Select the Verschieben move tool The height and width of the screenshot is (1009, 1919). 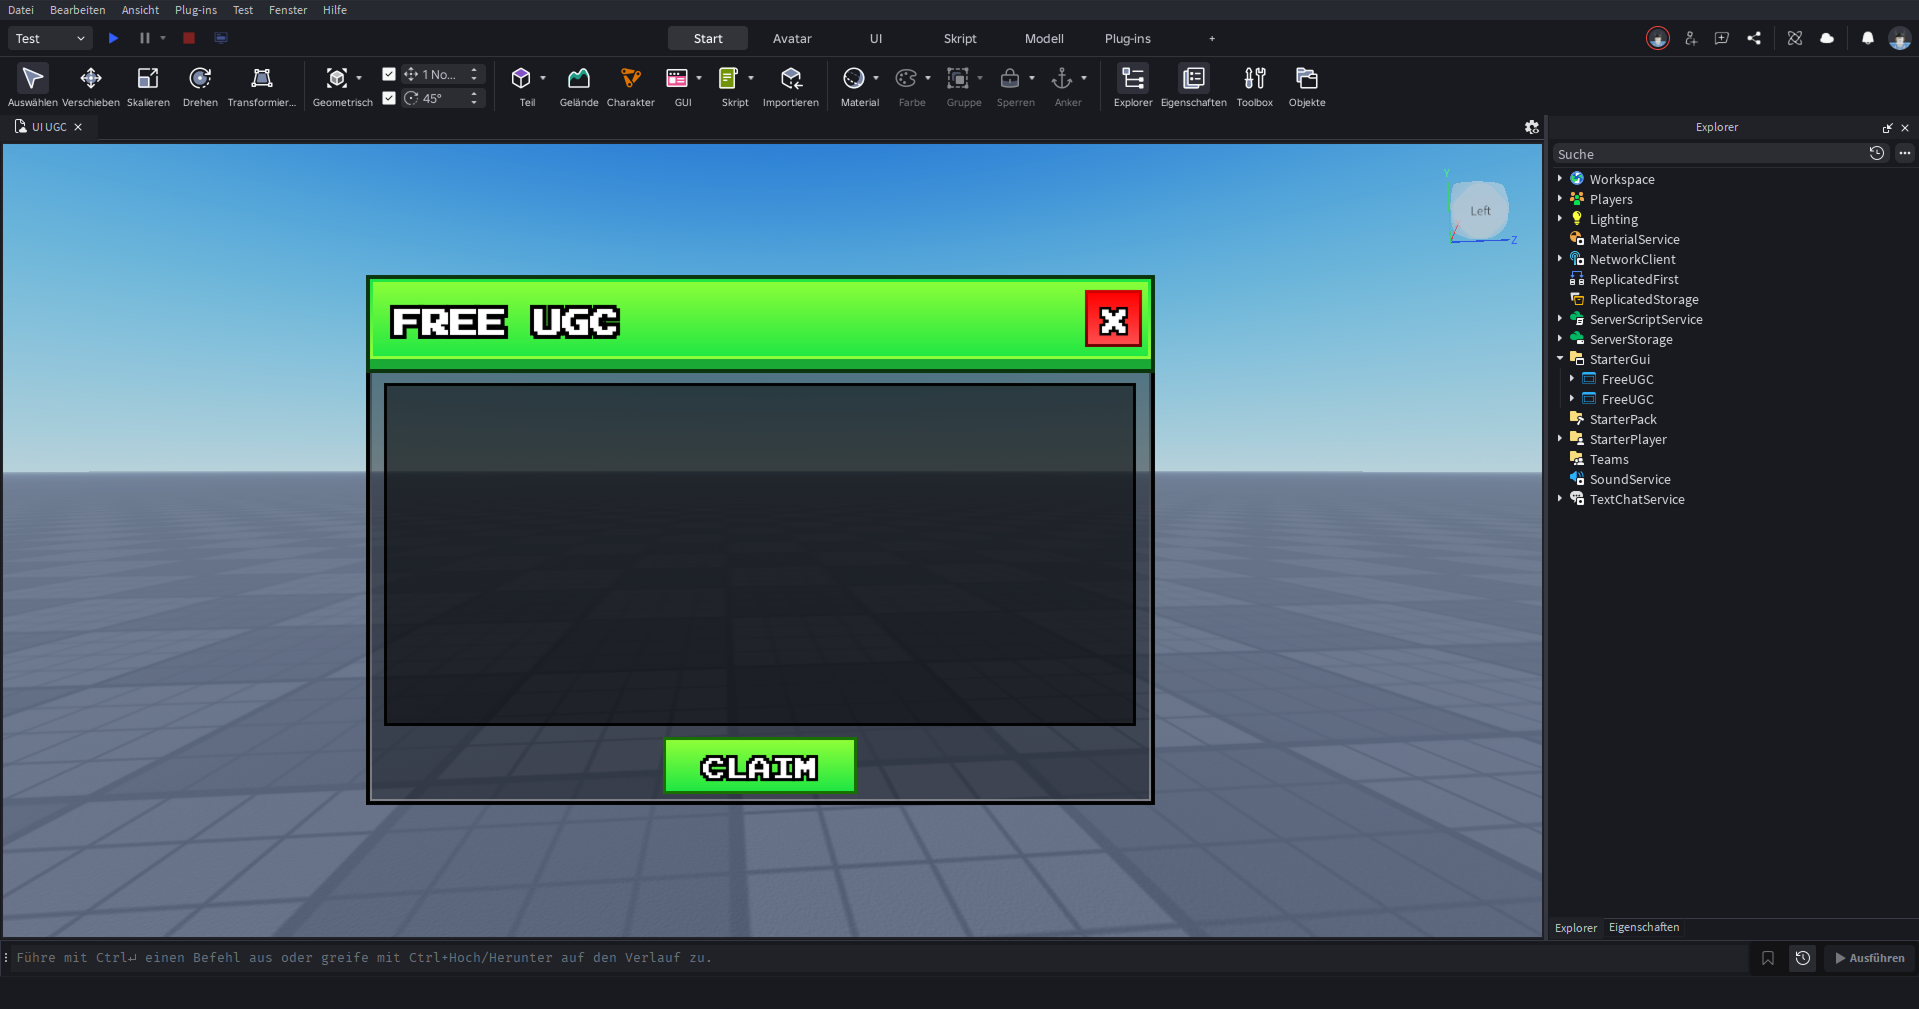click(91, 85)
